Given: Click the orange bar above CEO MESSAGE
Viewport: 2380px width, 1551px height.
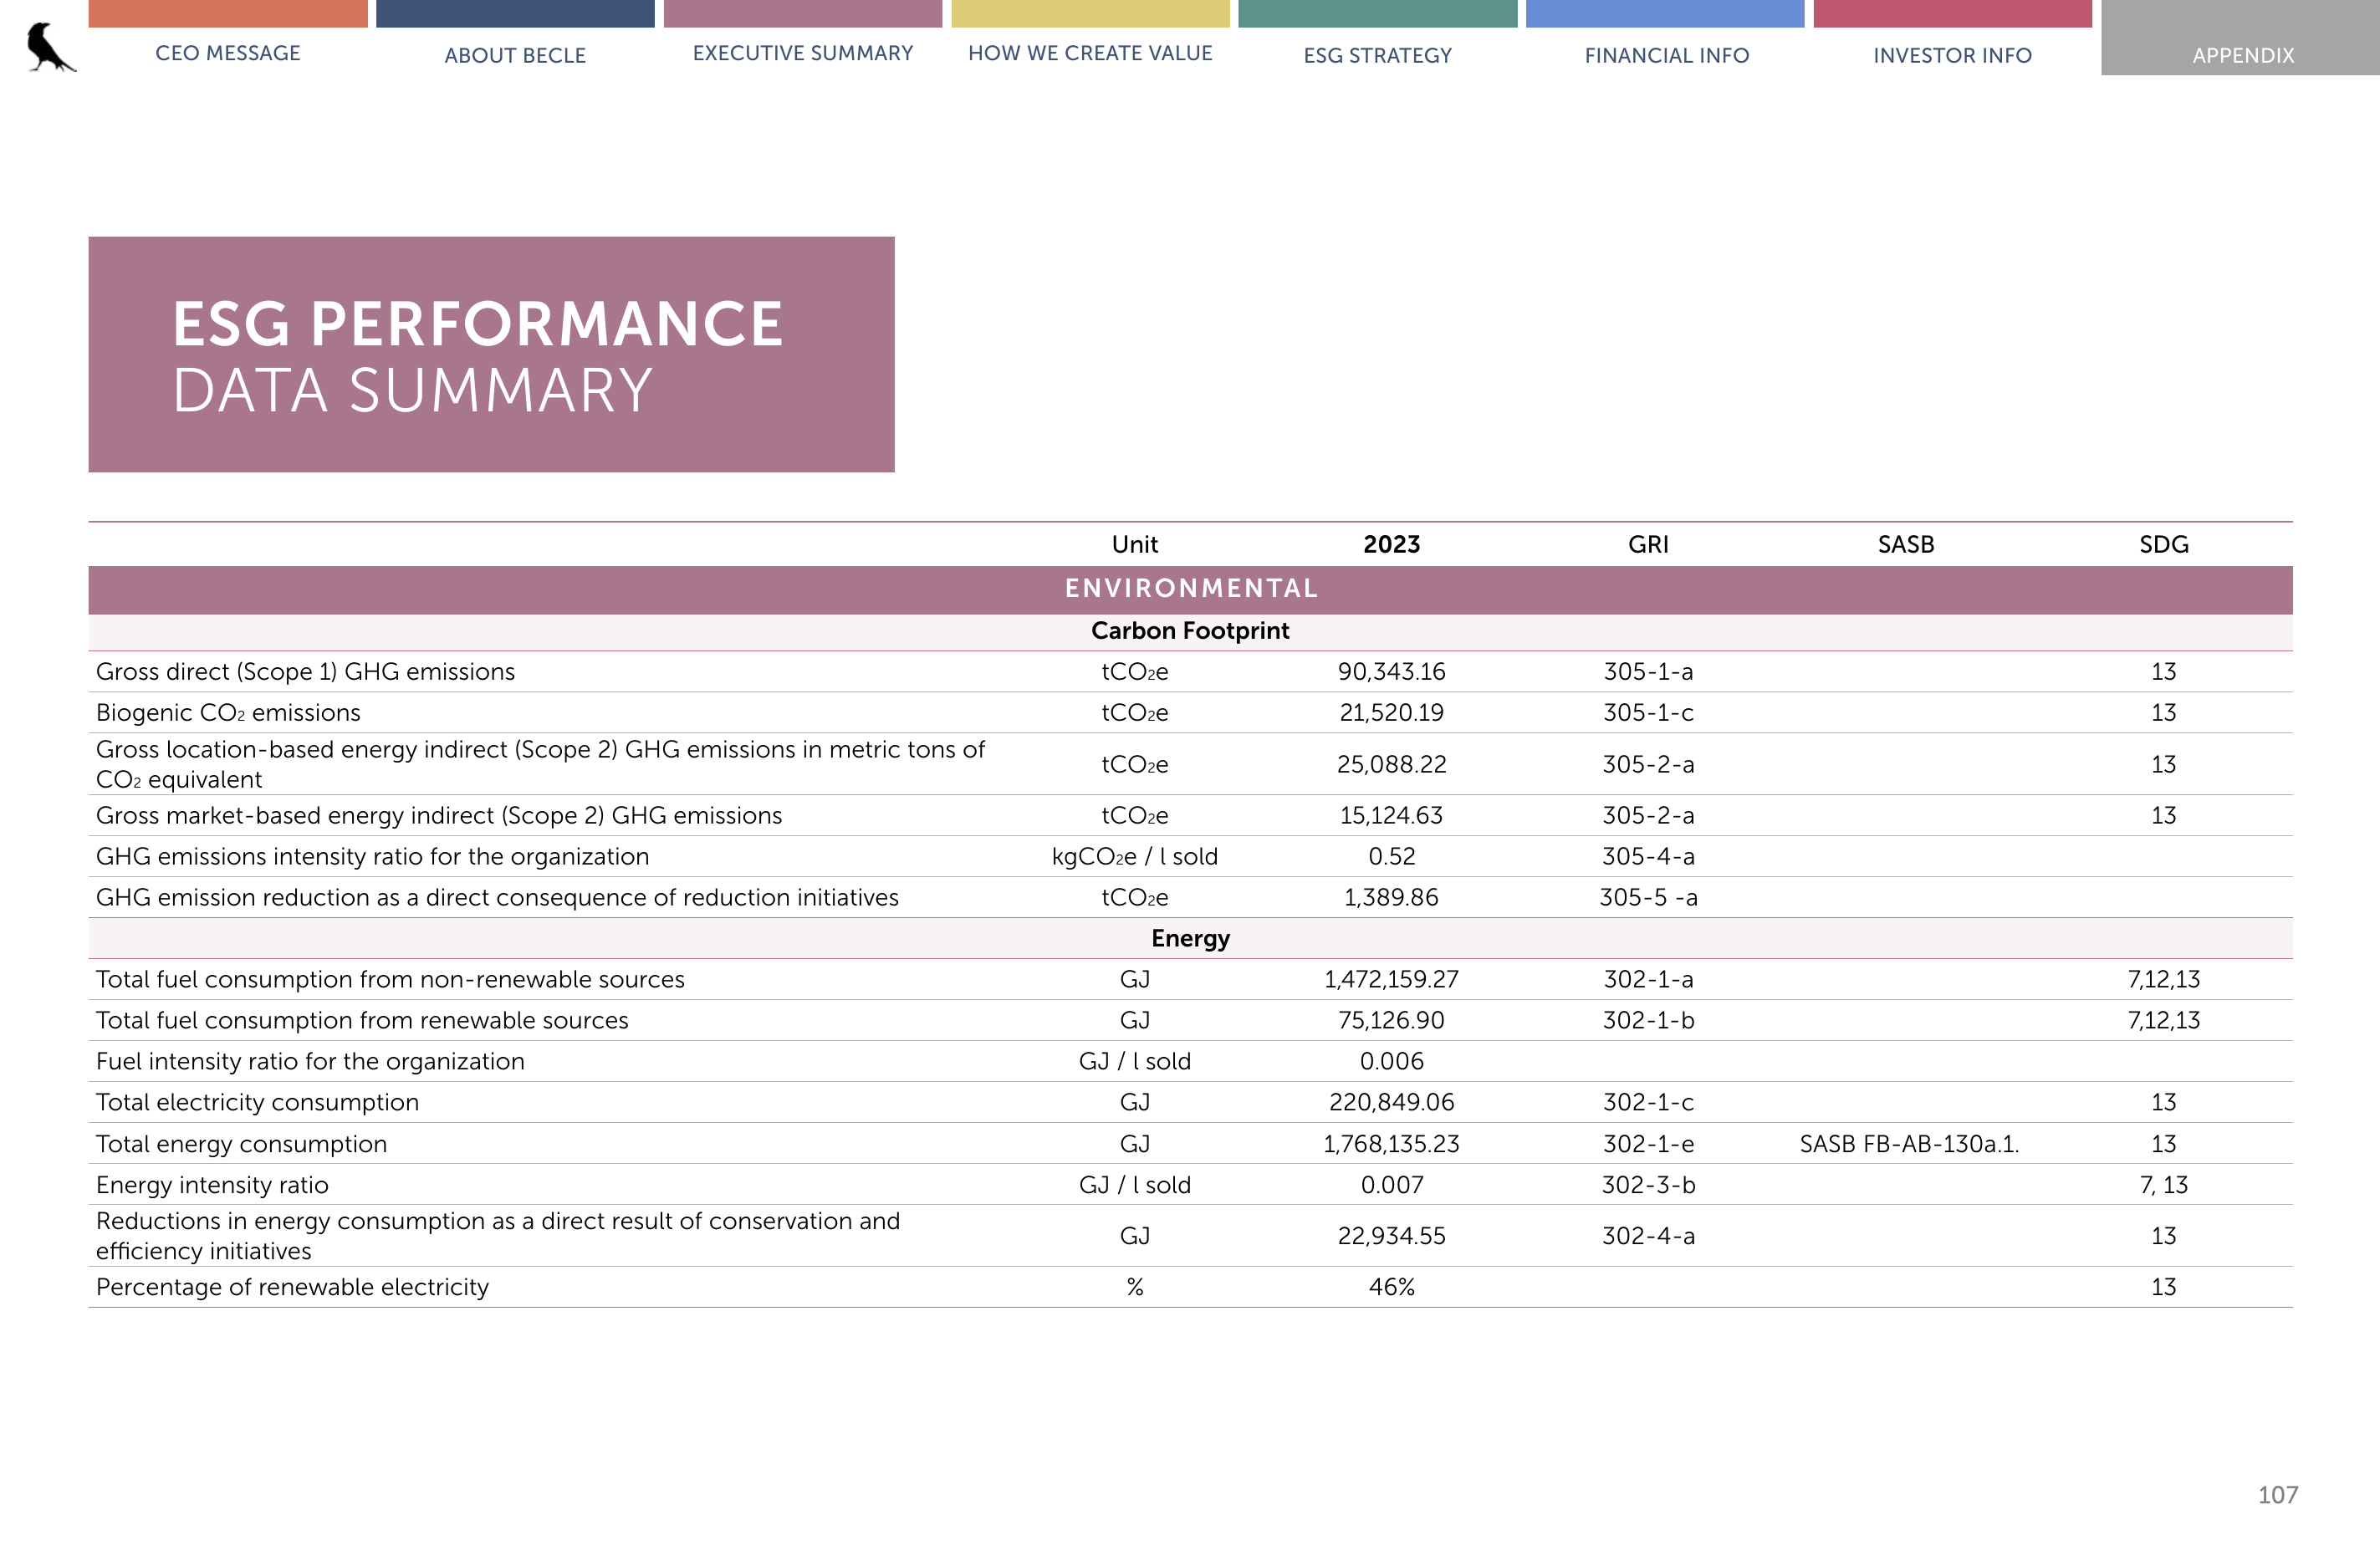Looking at the screenshot, I should pyautogui.click(x=228, y=13).
